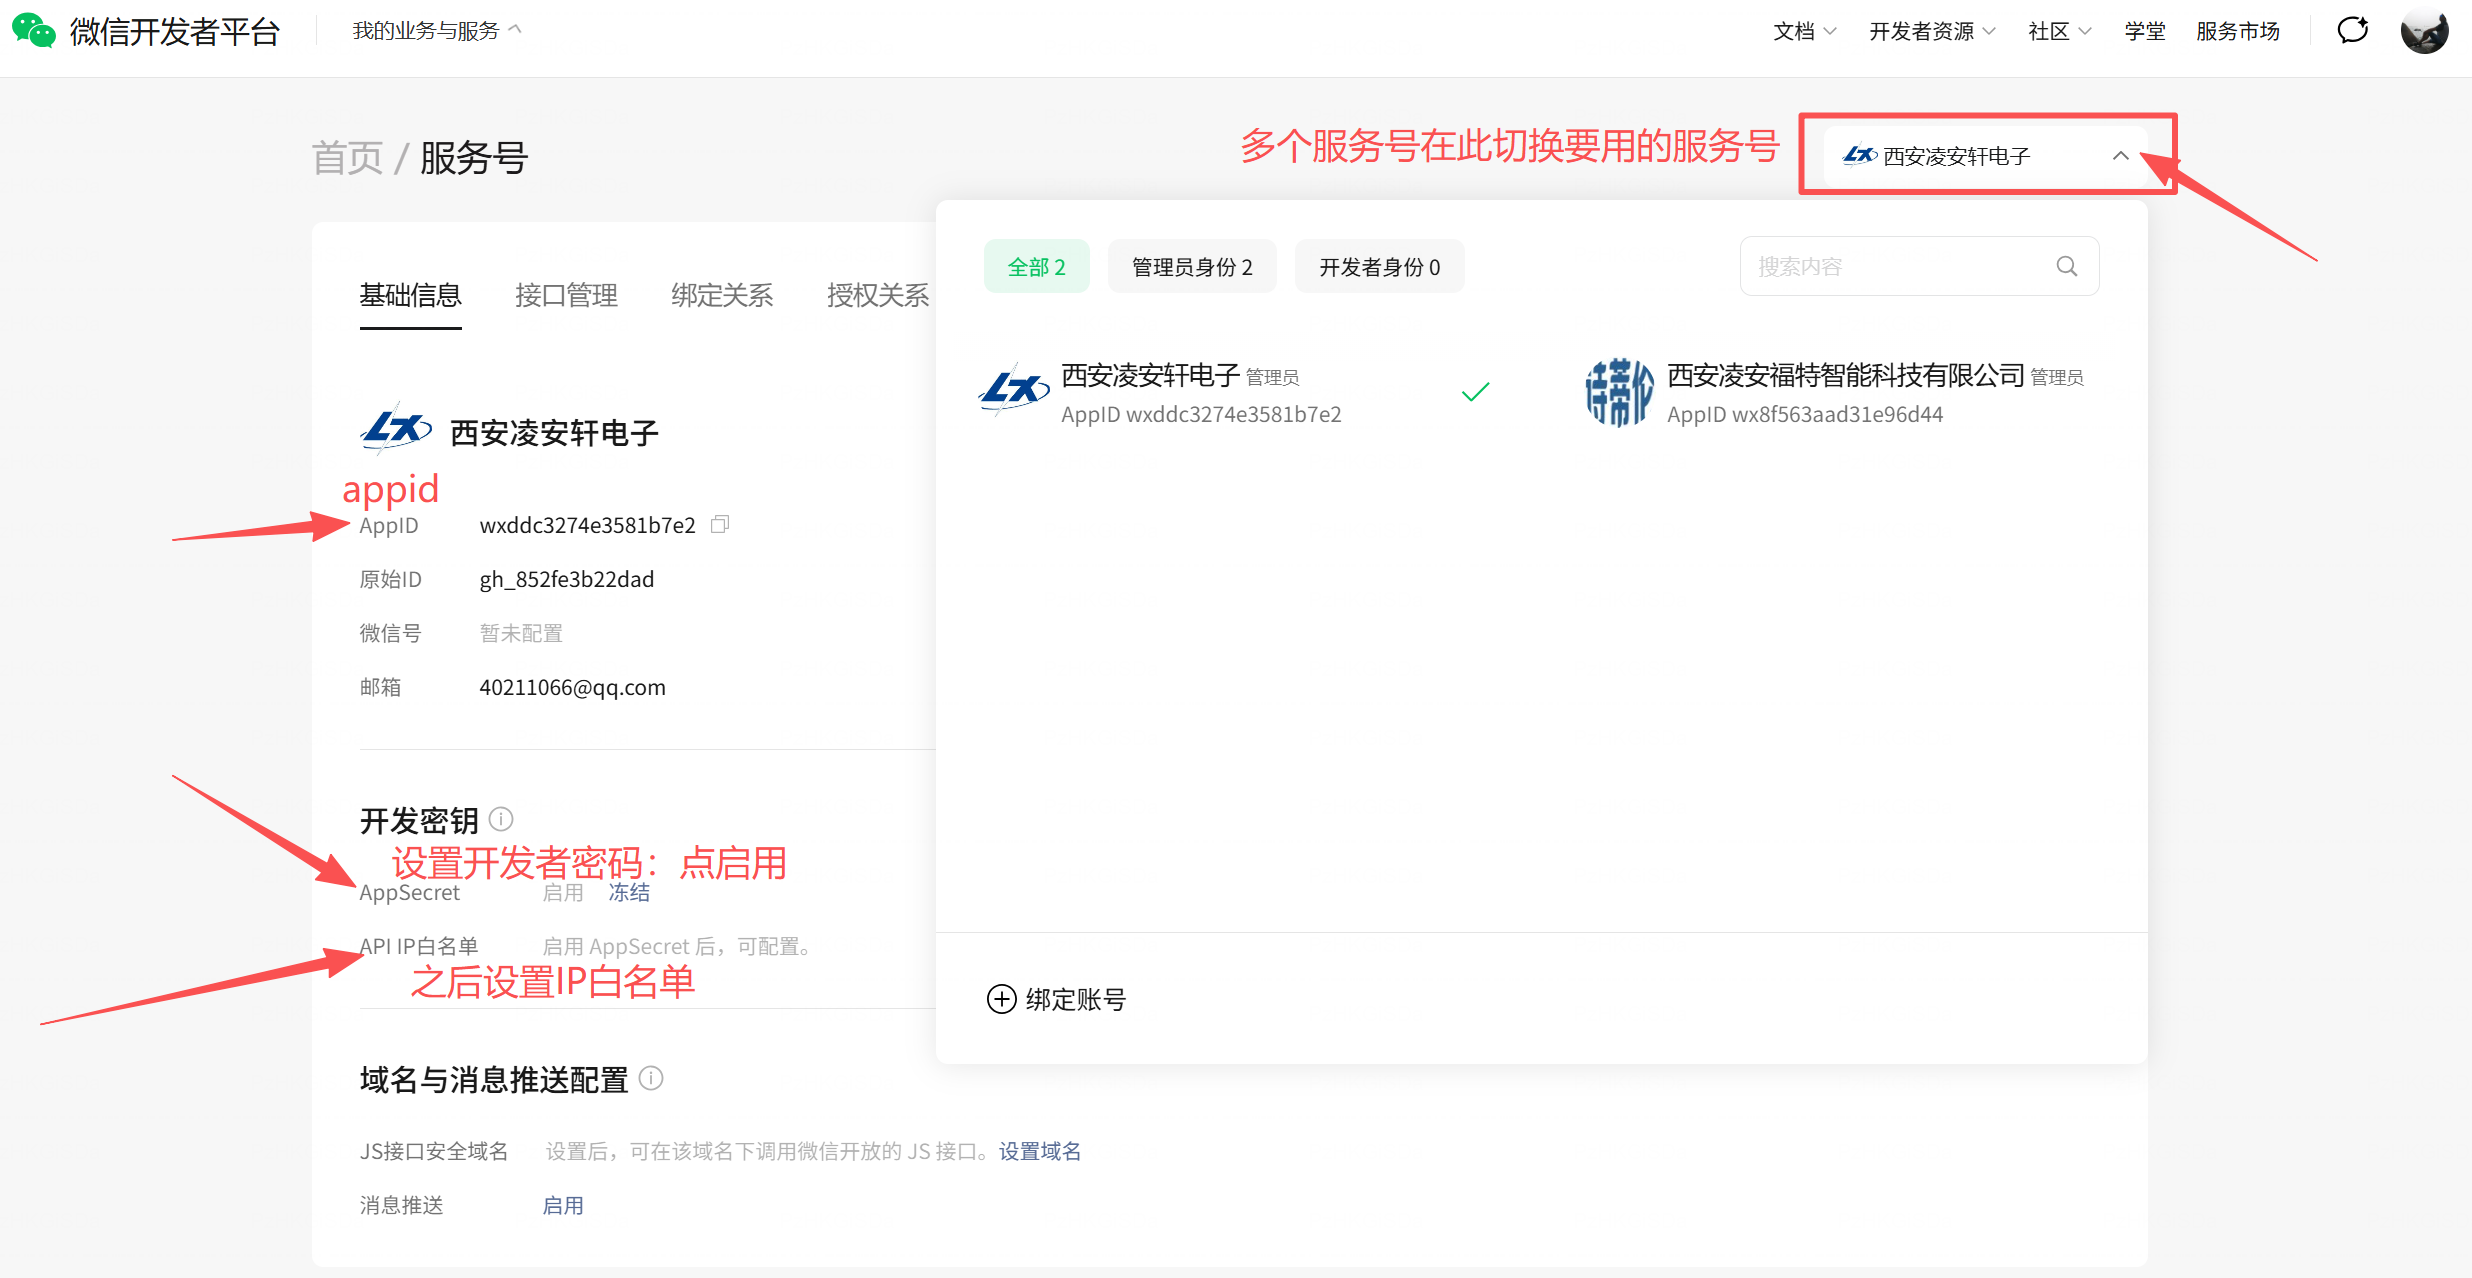Viewport: 2472px width, 1278px height.
Task: Click info icon next to 开发密钥
Action: tap(501, 820)
